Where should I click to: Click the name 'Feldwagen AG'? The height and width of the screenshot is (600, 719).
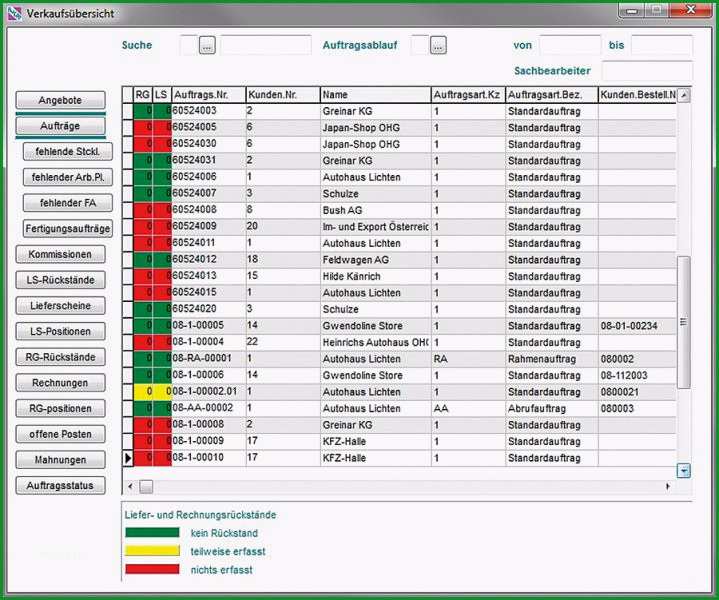(355, 260)
